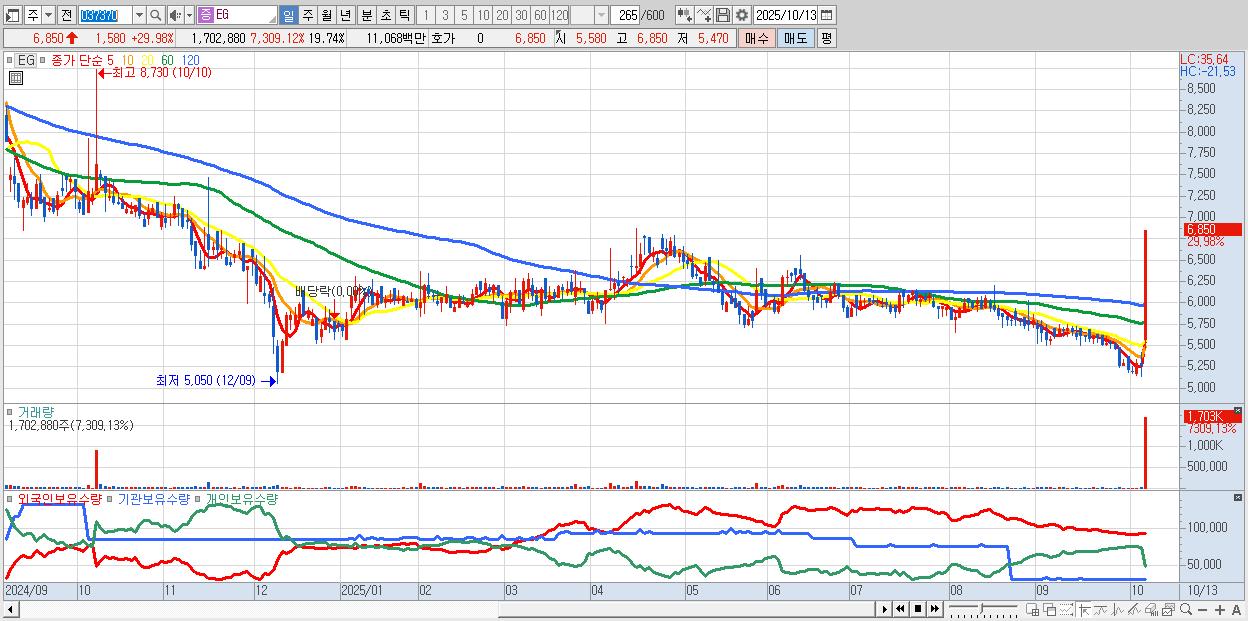The image size is (1248, 621).
Task: Click the 2025/10/13 date field
Action: click(785, 15)
